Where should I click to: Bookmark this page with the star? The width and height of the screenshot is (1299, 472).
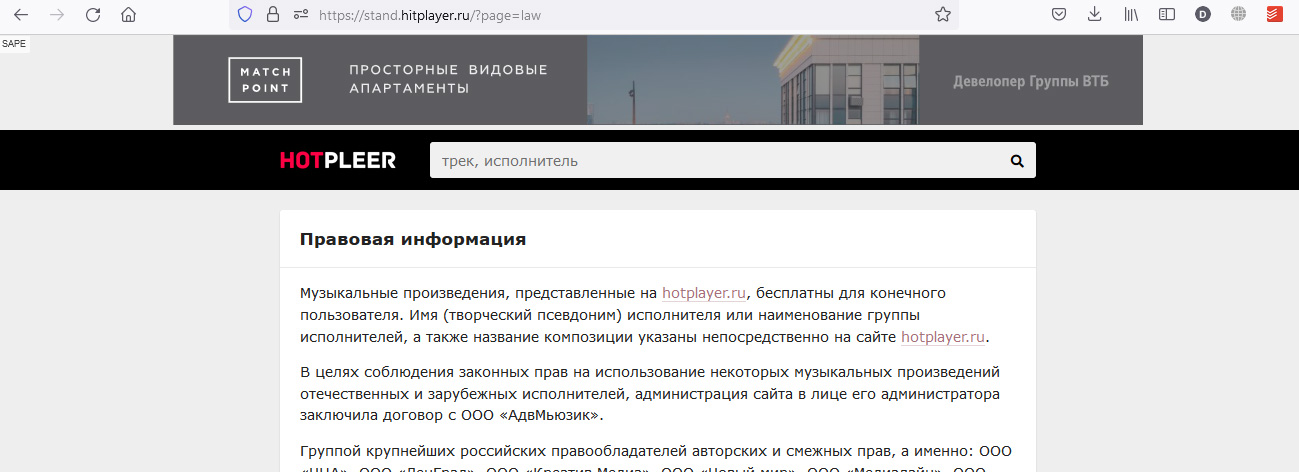tap(942, 15)
